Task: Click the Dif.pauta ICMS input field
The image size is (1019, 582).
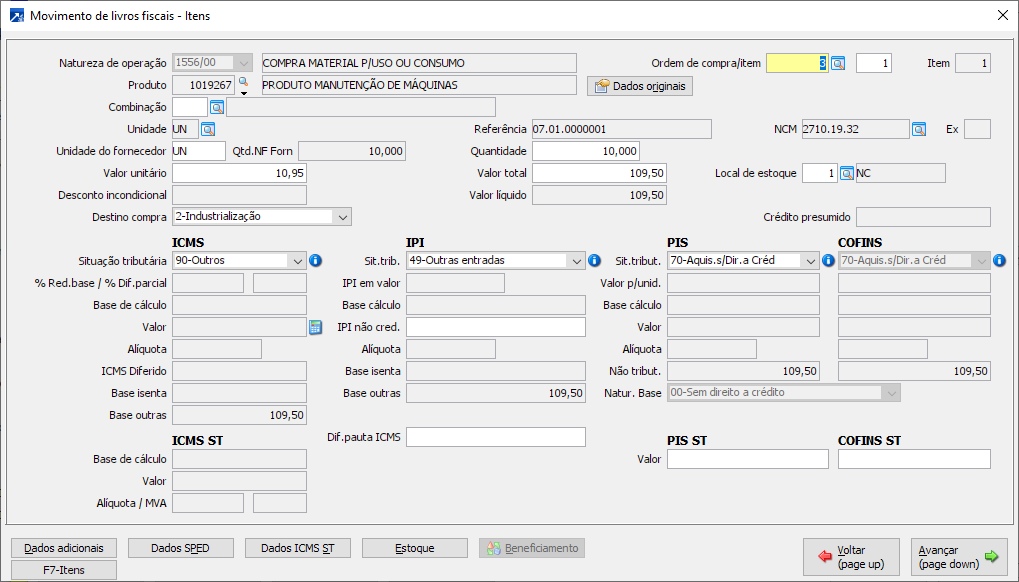Action: (x=495, y=437)
